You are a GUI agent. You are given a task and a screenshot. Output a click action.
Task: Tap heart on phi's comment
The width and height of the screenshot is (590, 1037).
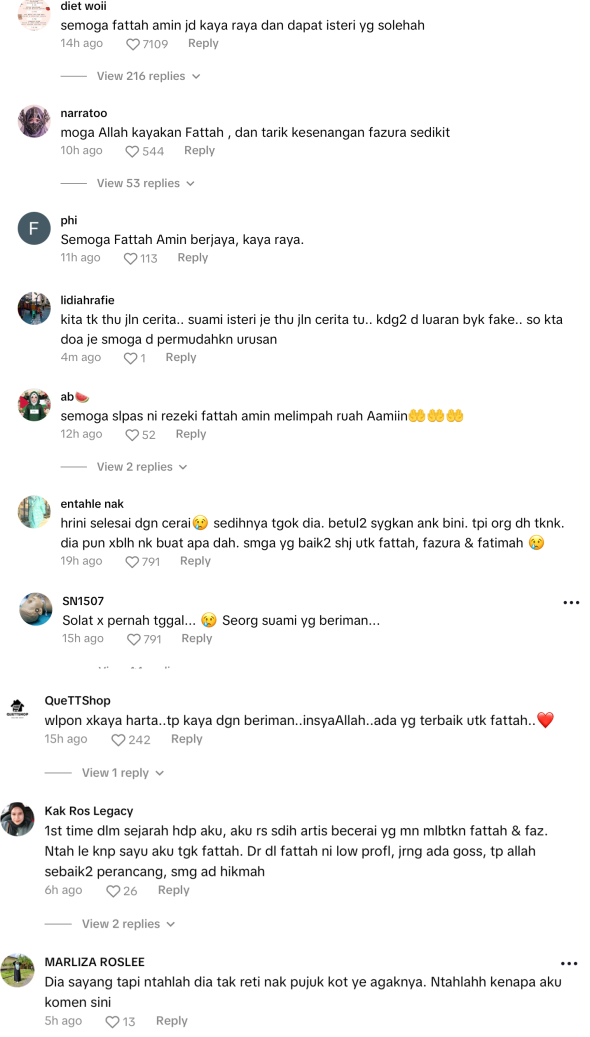[130, 259]
